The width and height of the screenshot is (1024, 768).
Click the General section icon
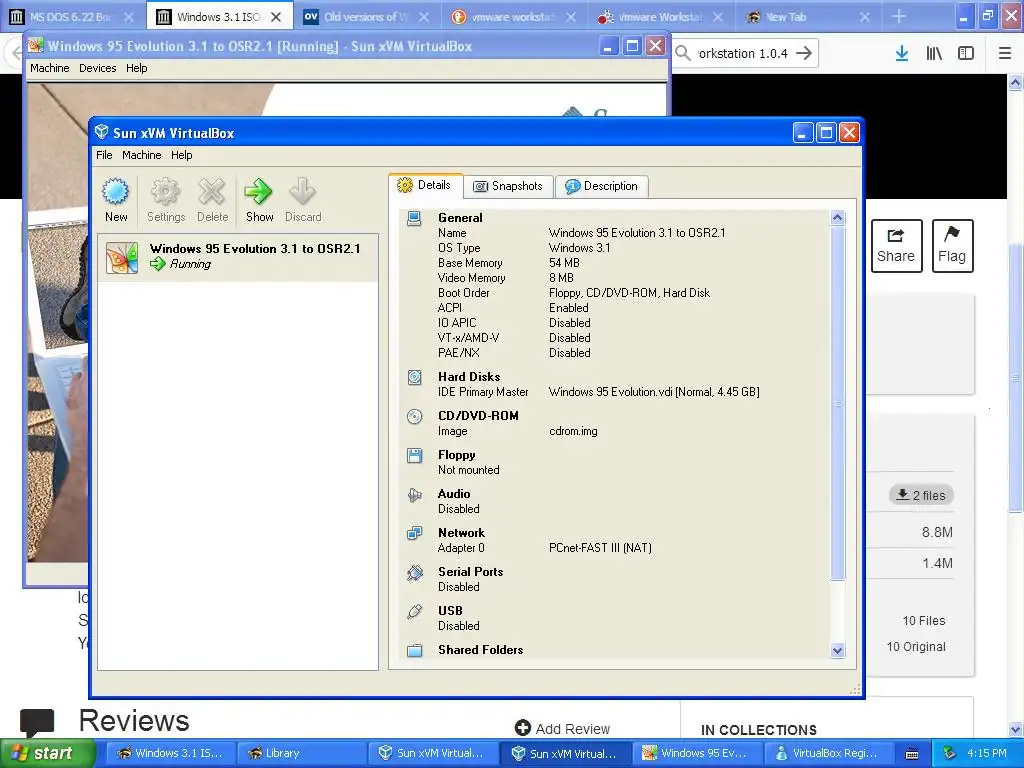(414, 218)
